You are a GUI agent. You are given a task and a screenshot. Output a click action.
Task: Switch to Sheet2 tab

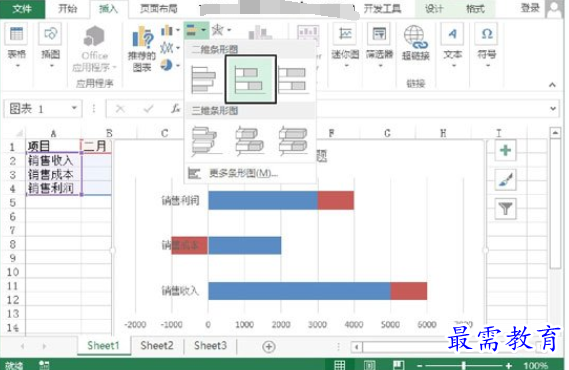(157, 345)
